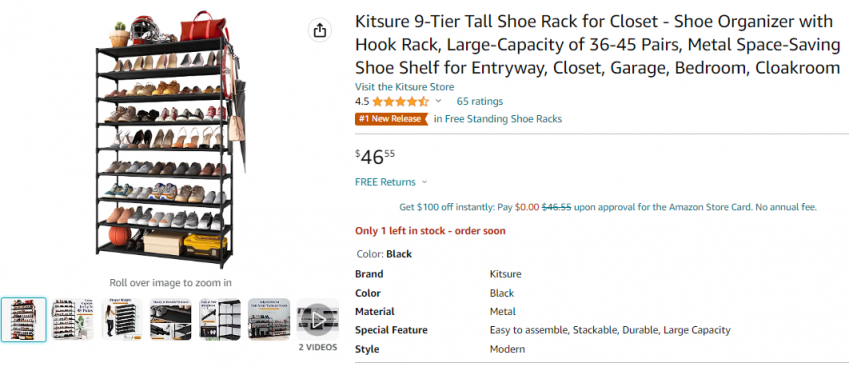The width and height of the screenshot is (849, 367).
Task: Click the share icon above product image
Action: (x=320, y=30)
